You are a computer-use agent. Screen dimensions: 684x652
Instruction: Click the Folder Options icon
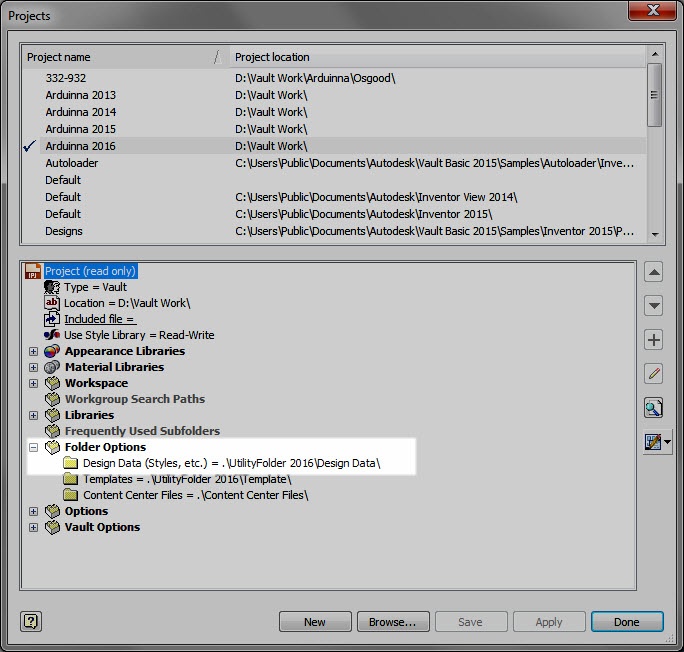52,447
